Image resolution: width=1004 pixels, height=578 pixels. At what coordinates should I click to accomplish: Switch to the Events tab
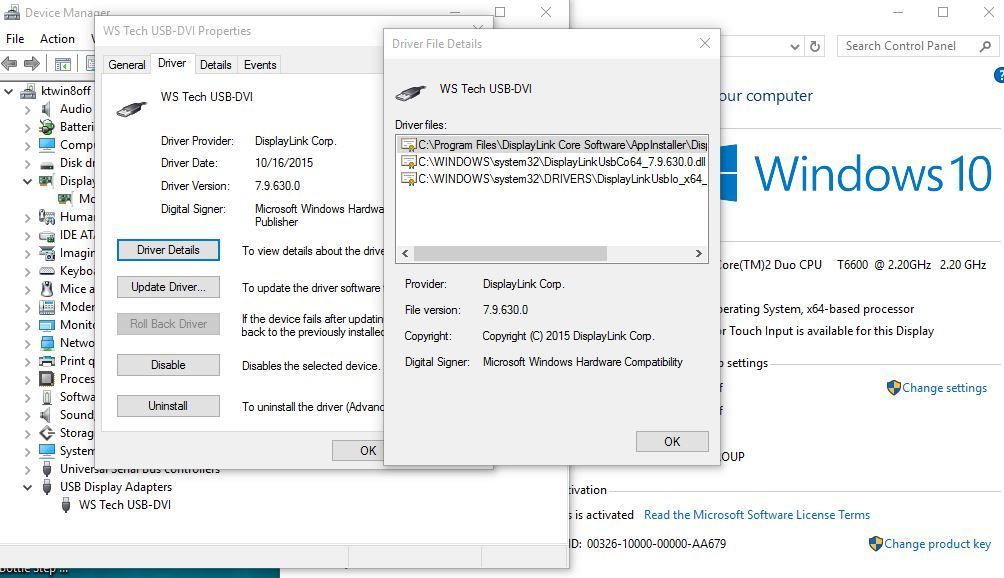260,65
